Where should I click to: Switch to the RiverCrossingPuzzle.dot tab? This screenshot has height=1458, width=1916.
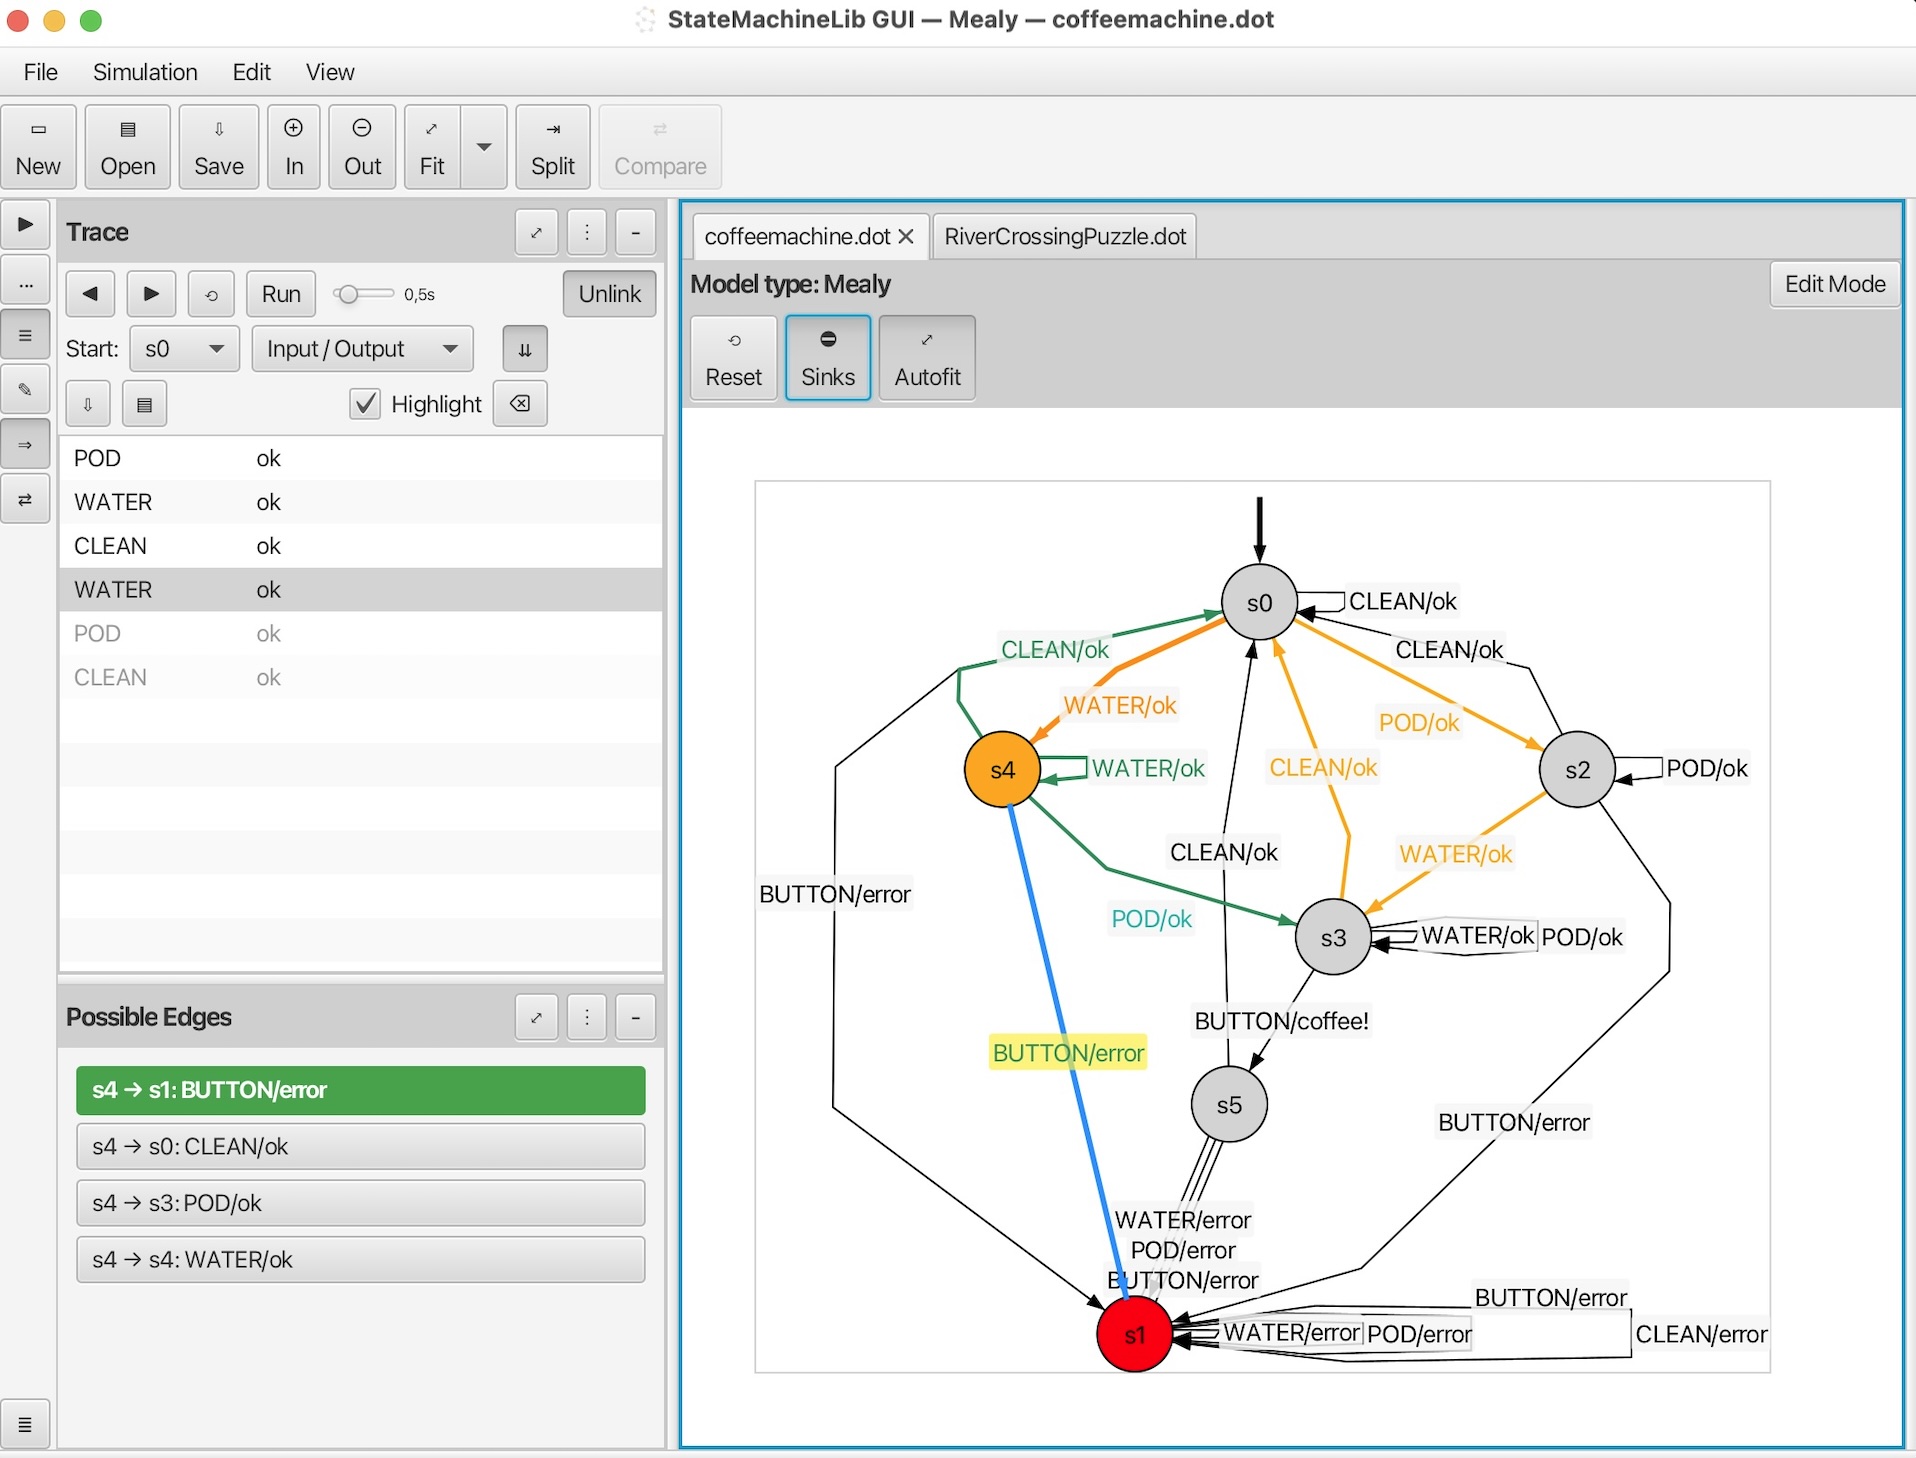pos(1065,237)
